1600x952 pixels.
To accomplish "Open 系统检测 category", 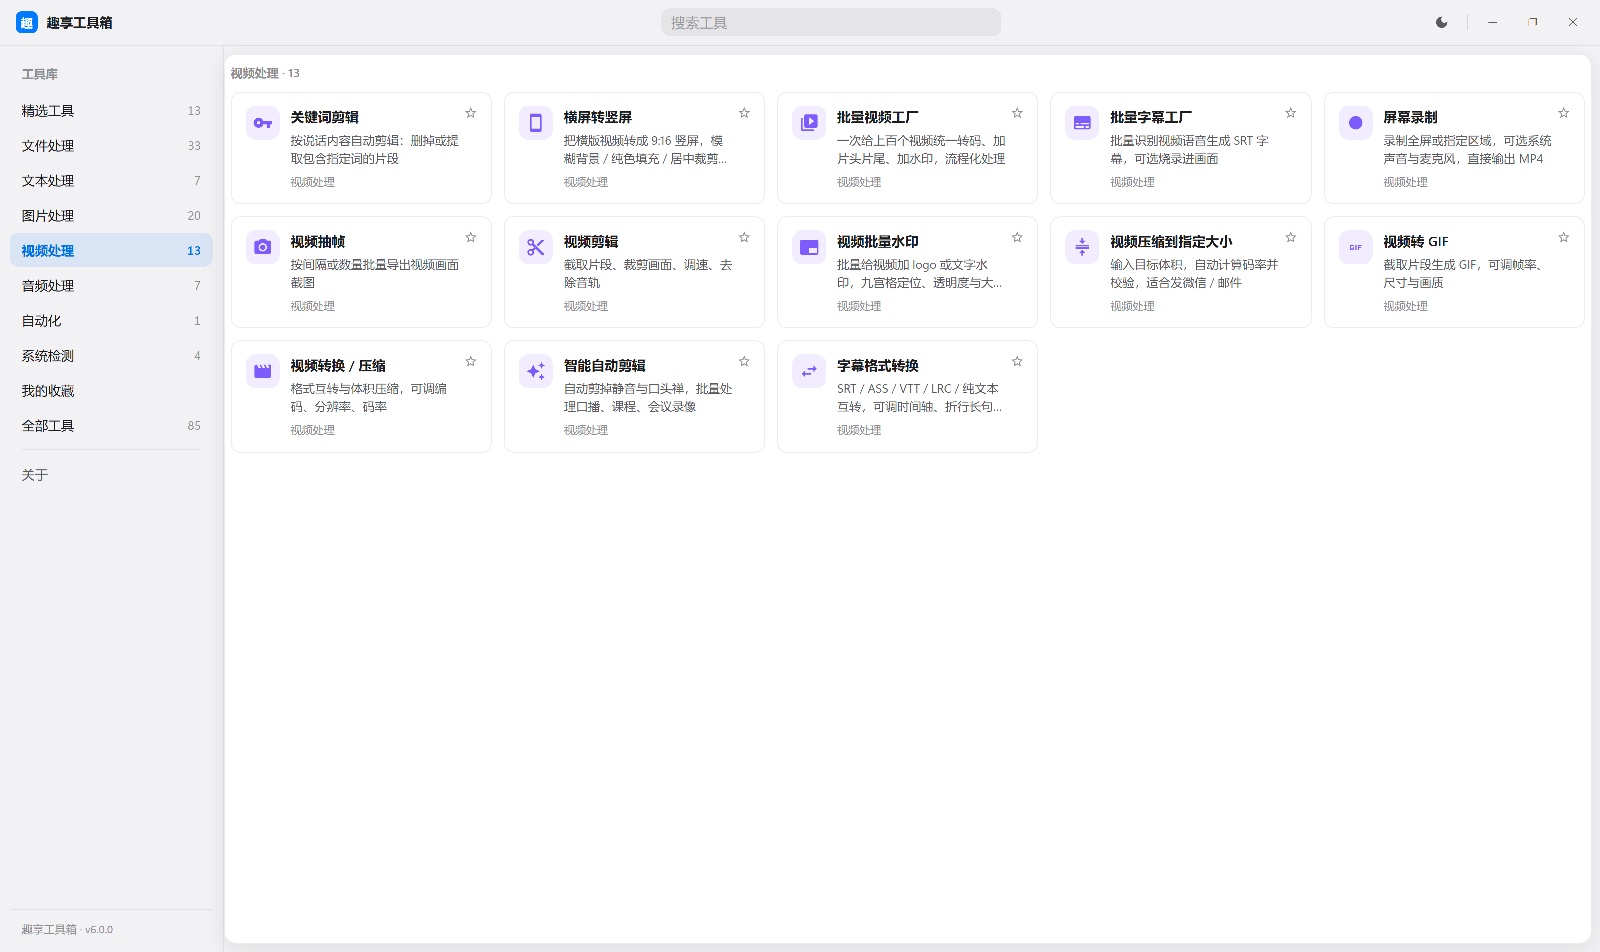I will 111,356.
